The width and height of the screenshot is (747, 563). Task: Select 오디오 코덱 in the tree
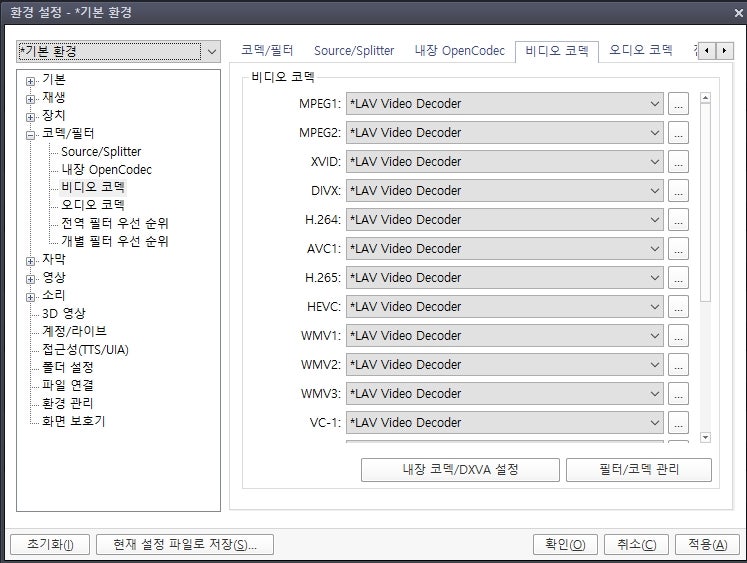93,205
